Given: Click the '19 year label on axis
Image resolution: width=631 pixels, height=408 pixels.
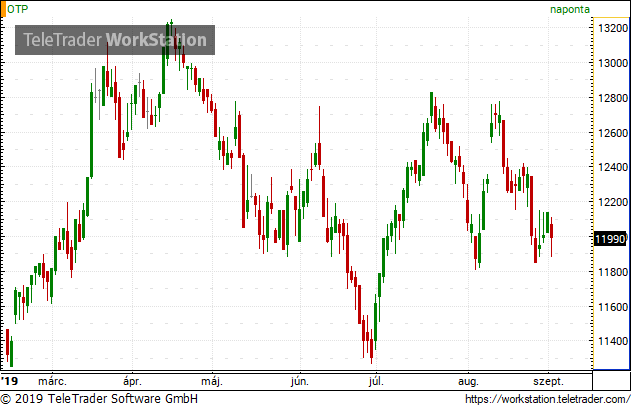Looking at the screenshot, I should (10, 381).
